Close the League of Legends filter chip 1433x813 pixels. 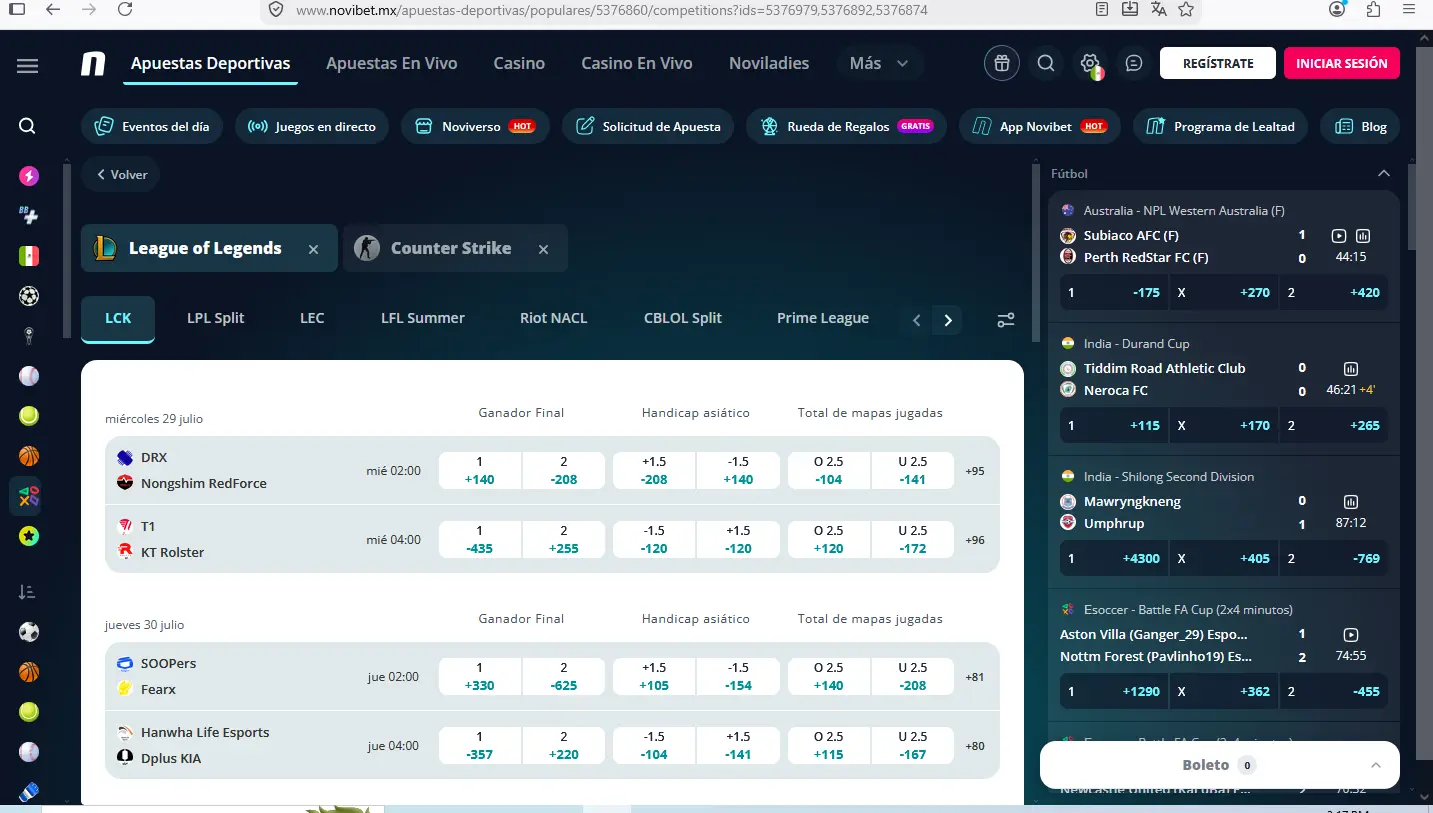click(x=313, y=249)
